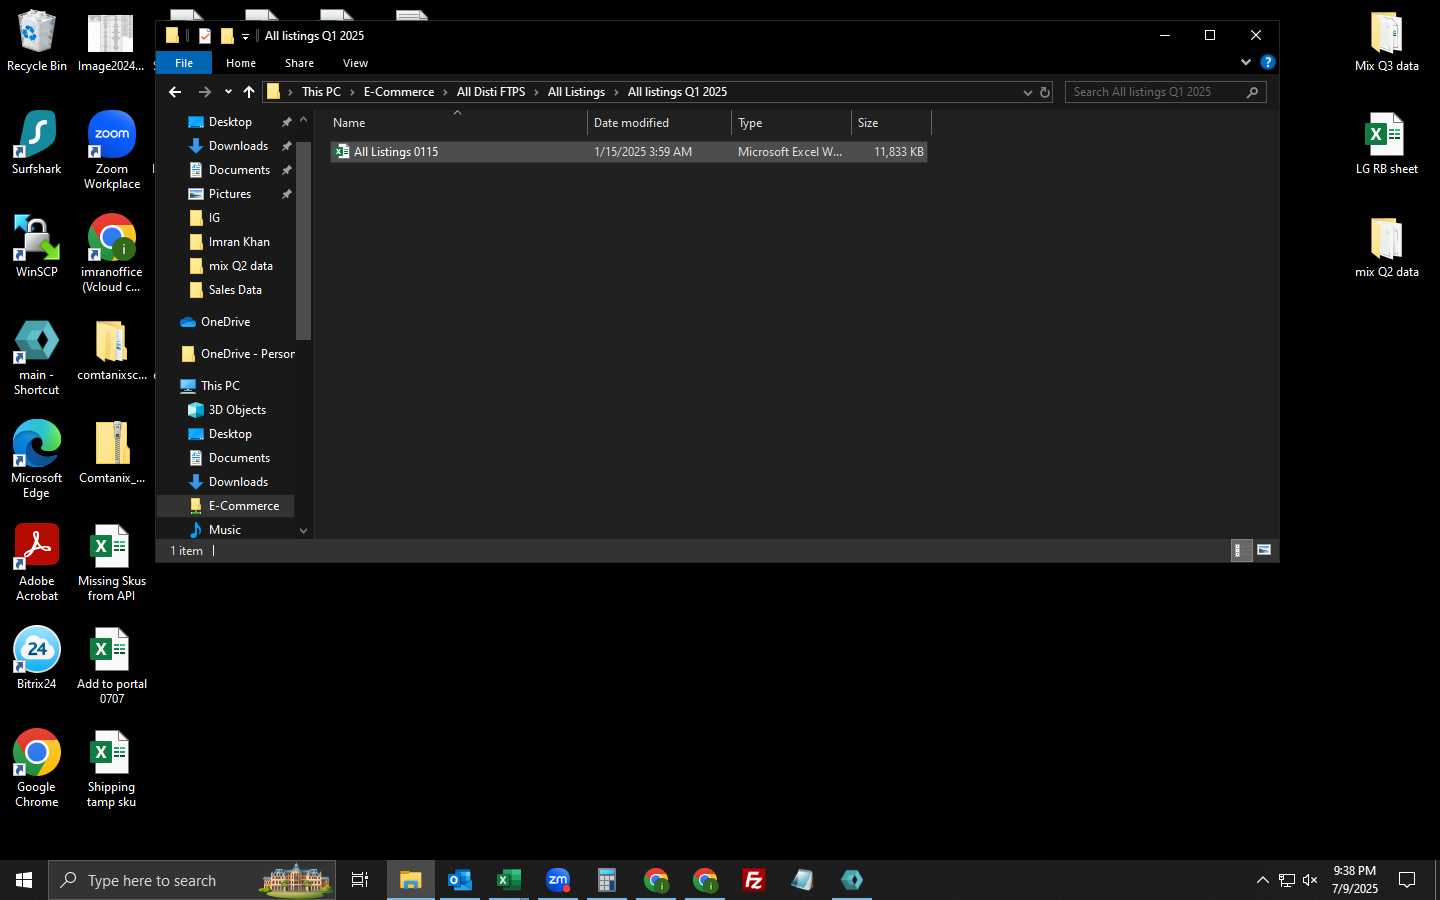Screen dimensions: 1440x900
Task: Open the Home ribbon tab
Action: pos(241,63)
